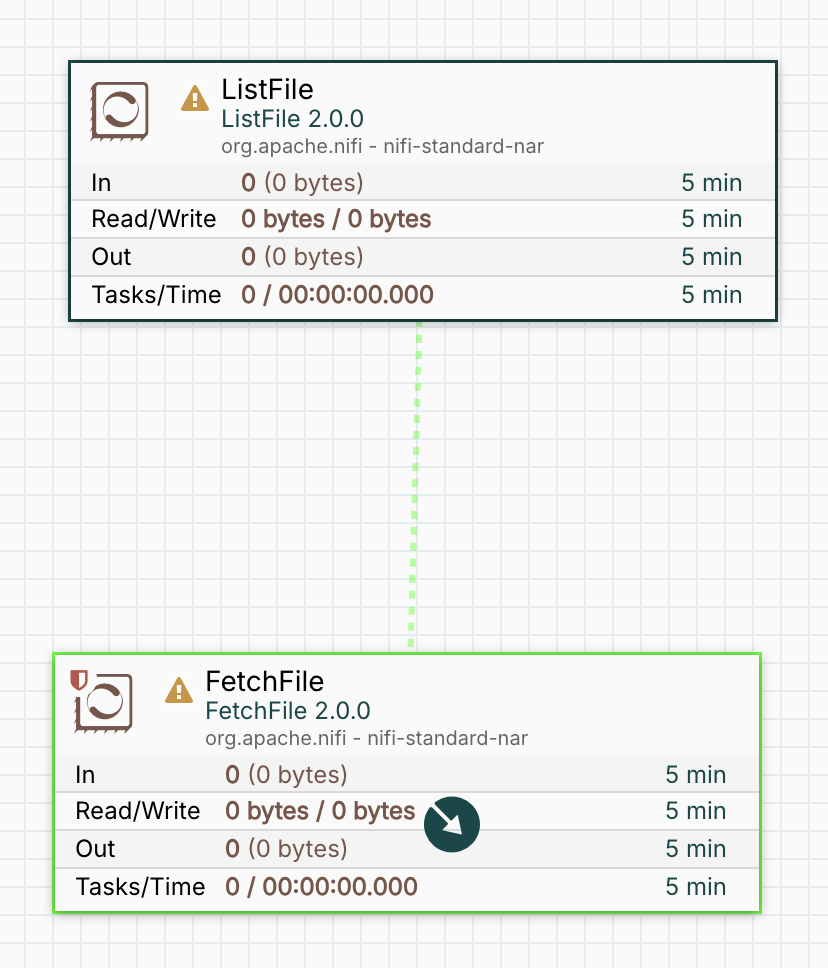Click ListFile's Tasks/Time value
Screen dimensions: 828x968
click(337, 295)
